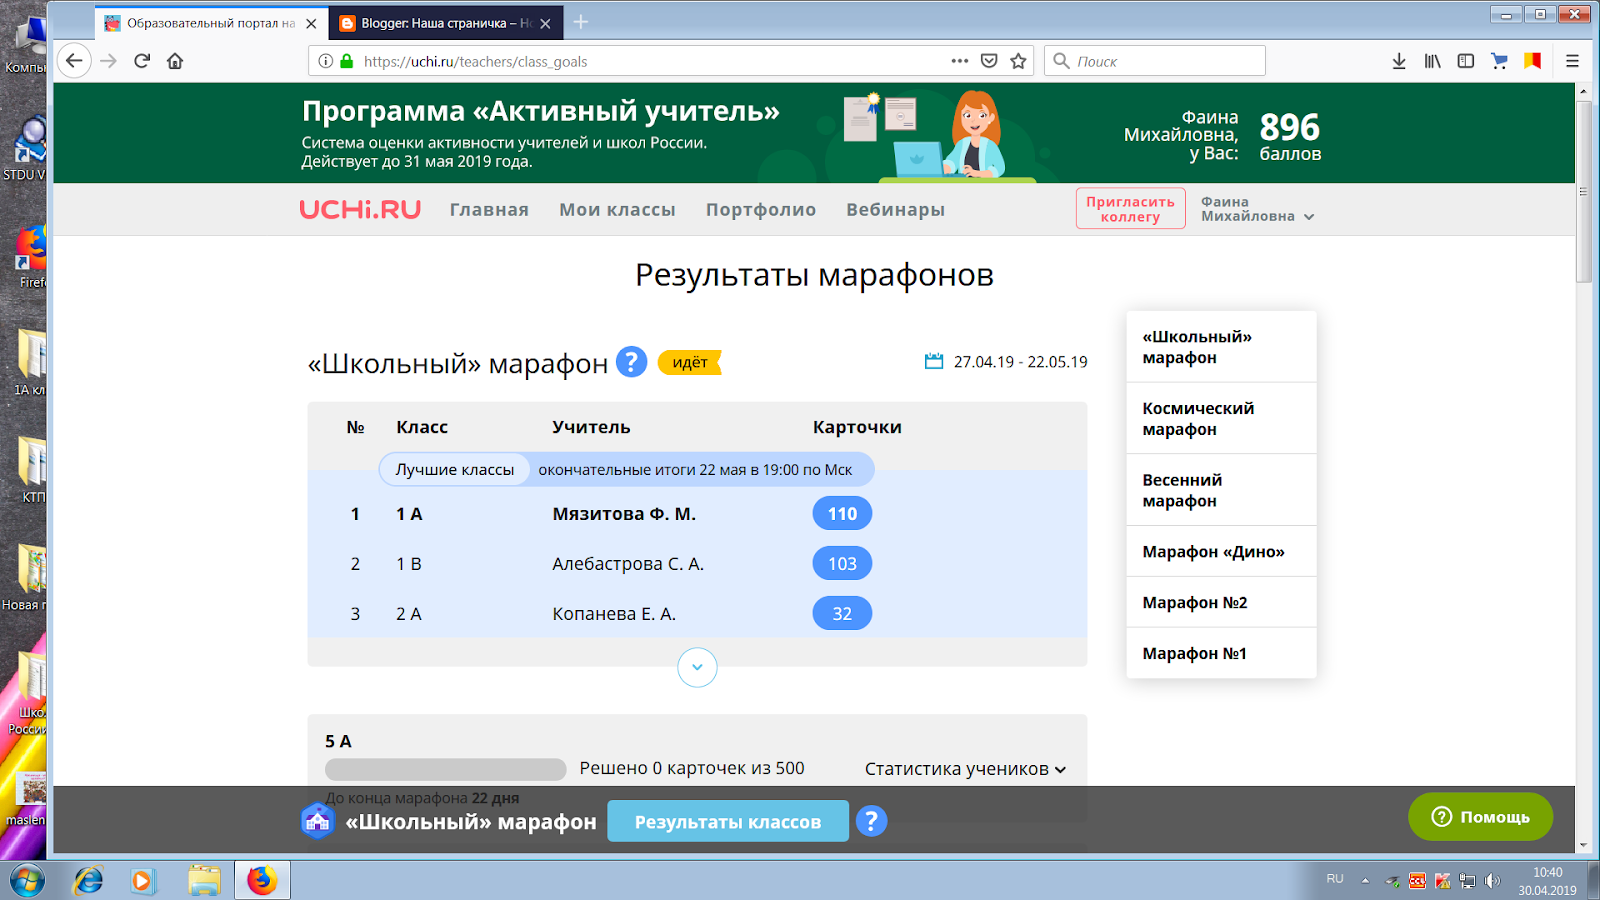Bookmark this page via the star icon
Image resolution: width=1600 pixels, height=900 pixels.
[x=1017, y=60]
